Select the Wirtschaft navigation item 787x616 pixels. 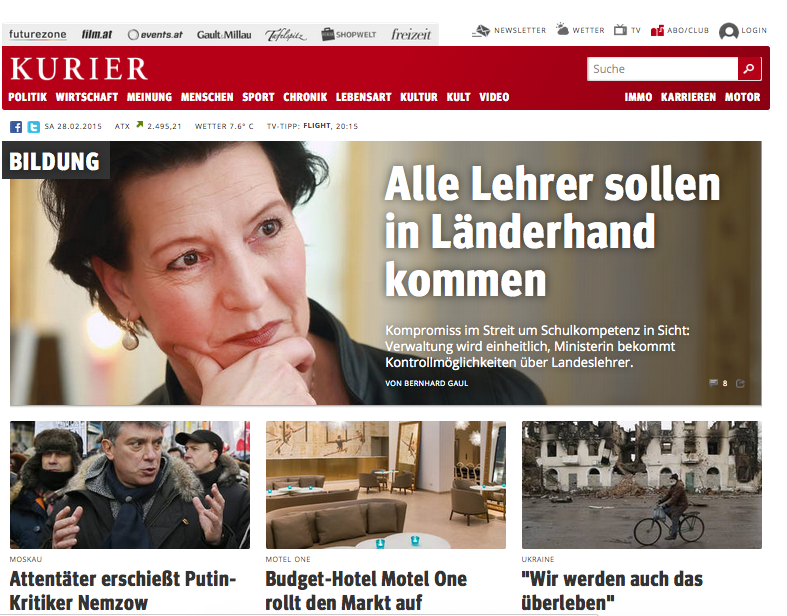pos(87,97)
